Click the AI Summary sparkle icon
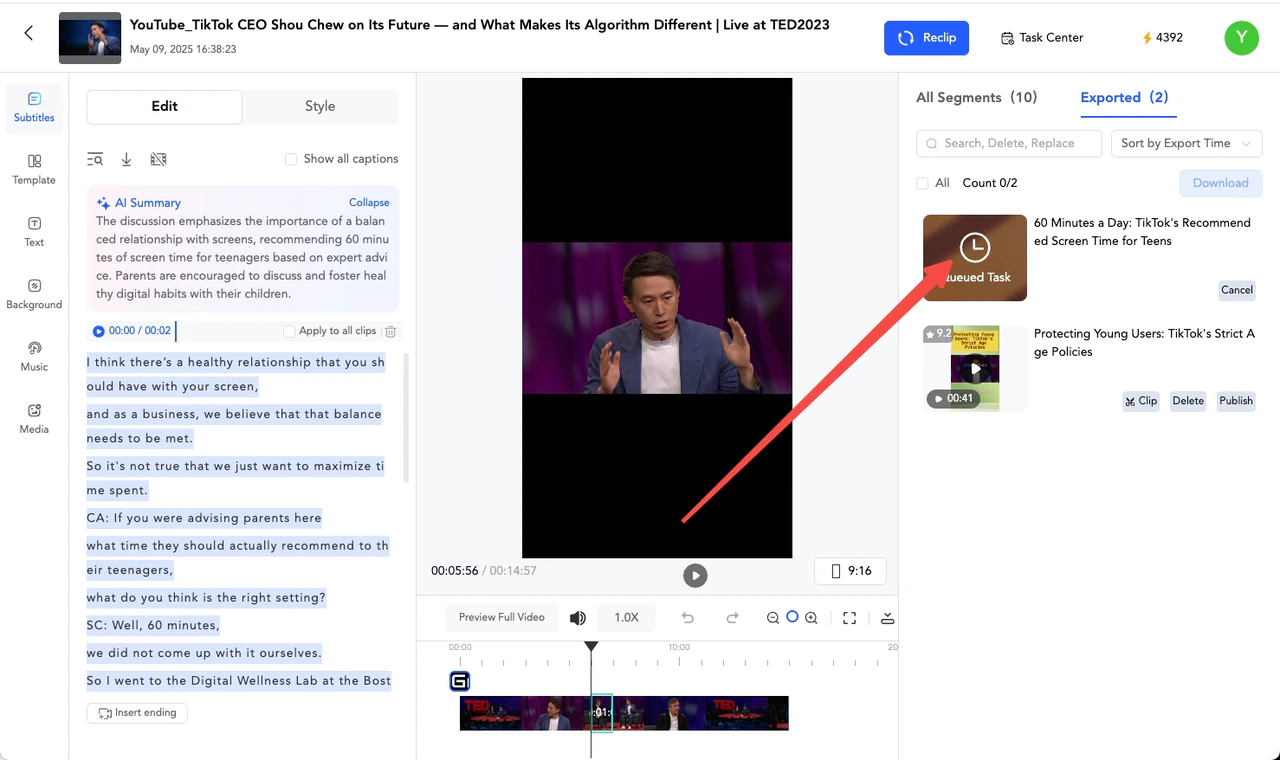1280x760 pixels. 103,203
